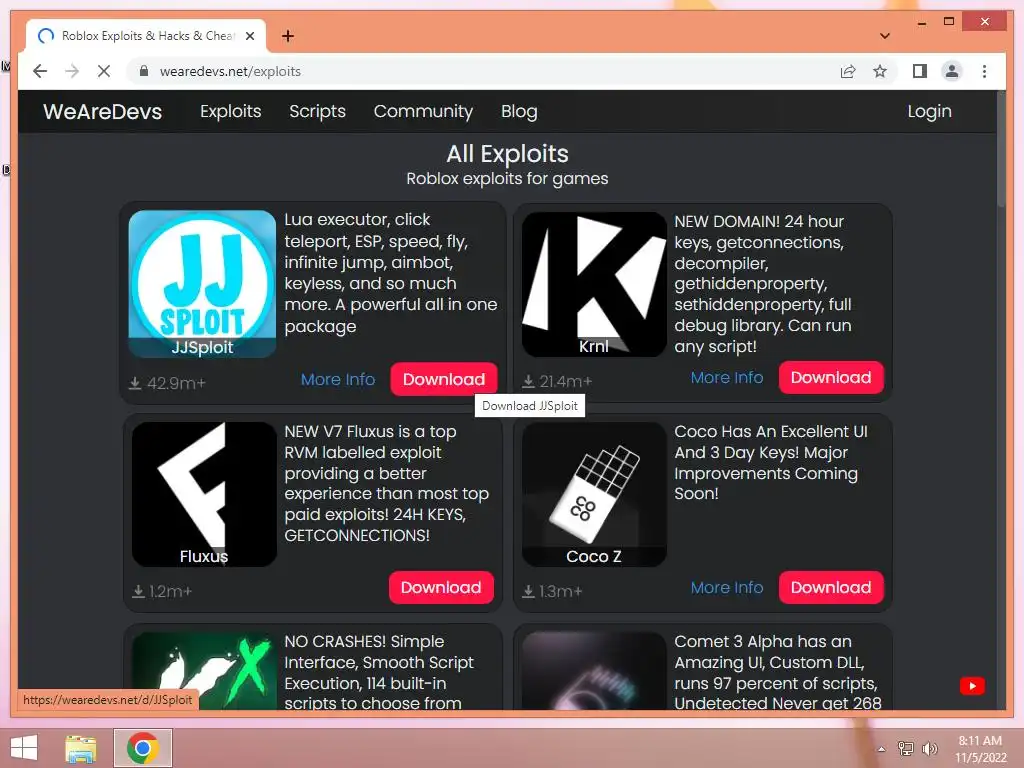
Task: Expand the tab search chevron
Action: (885, 36)
